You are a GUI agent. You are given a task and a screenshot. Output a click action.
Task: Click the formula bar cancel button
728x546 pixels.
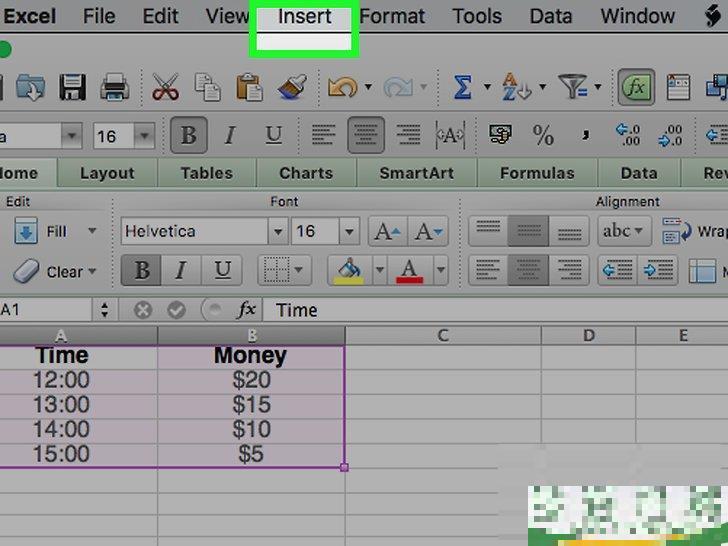[x=143, y=310]
